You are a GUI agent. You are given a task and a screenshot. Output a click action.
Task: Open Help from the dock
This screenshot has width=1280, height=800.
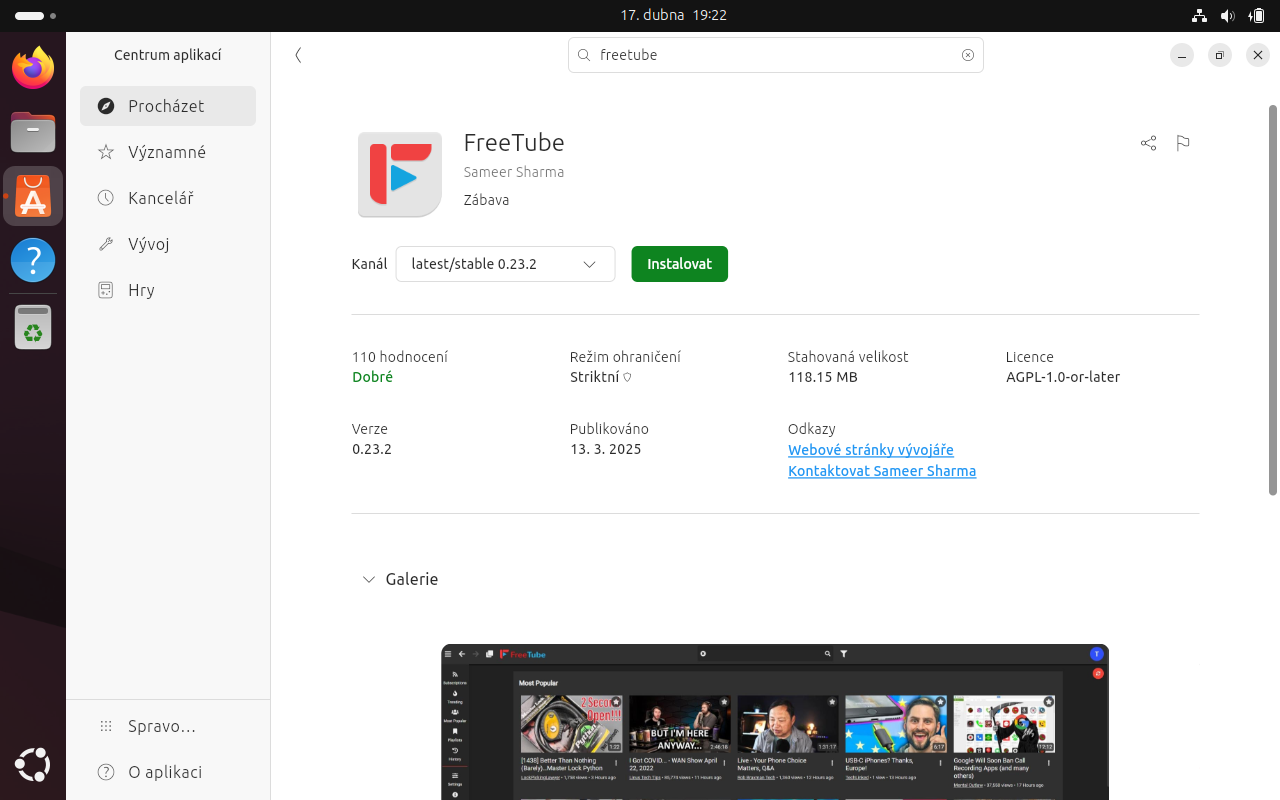pos(33,261)
